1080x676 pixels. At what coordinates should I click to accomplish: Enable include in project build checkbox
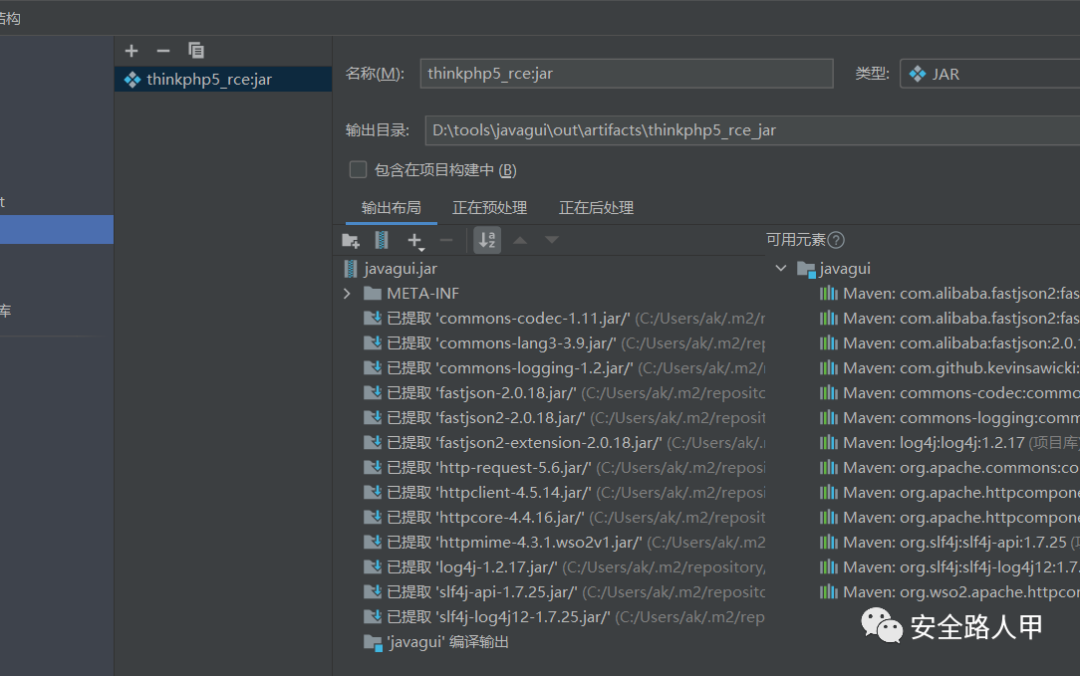coord(358,170)
